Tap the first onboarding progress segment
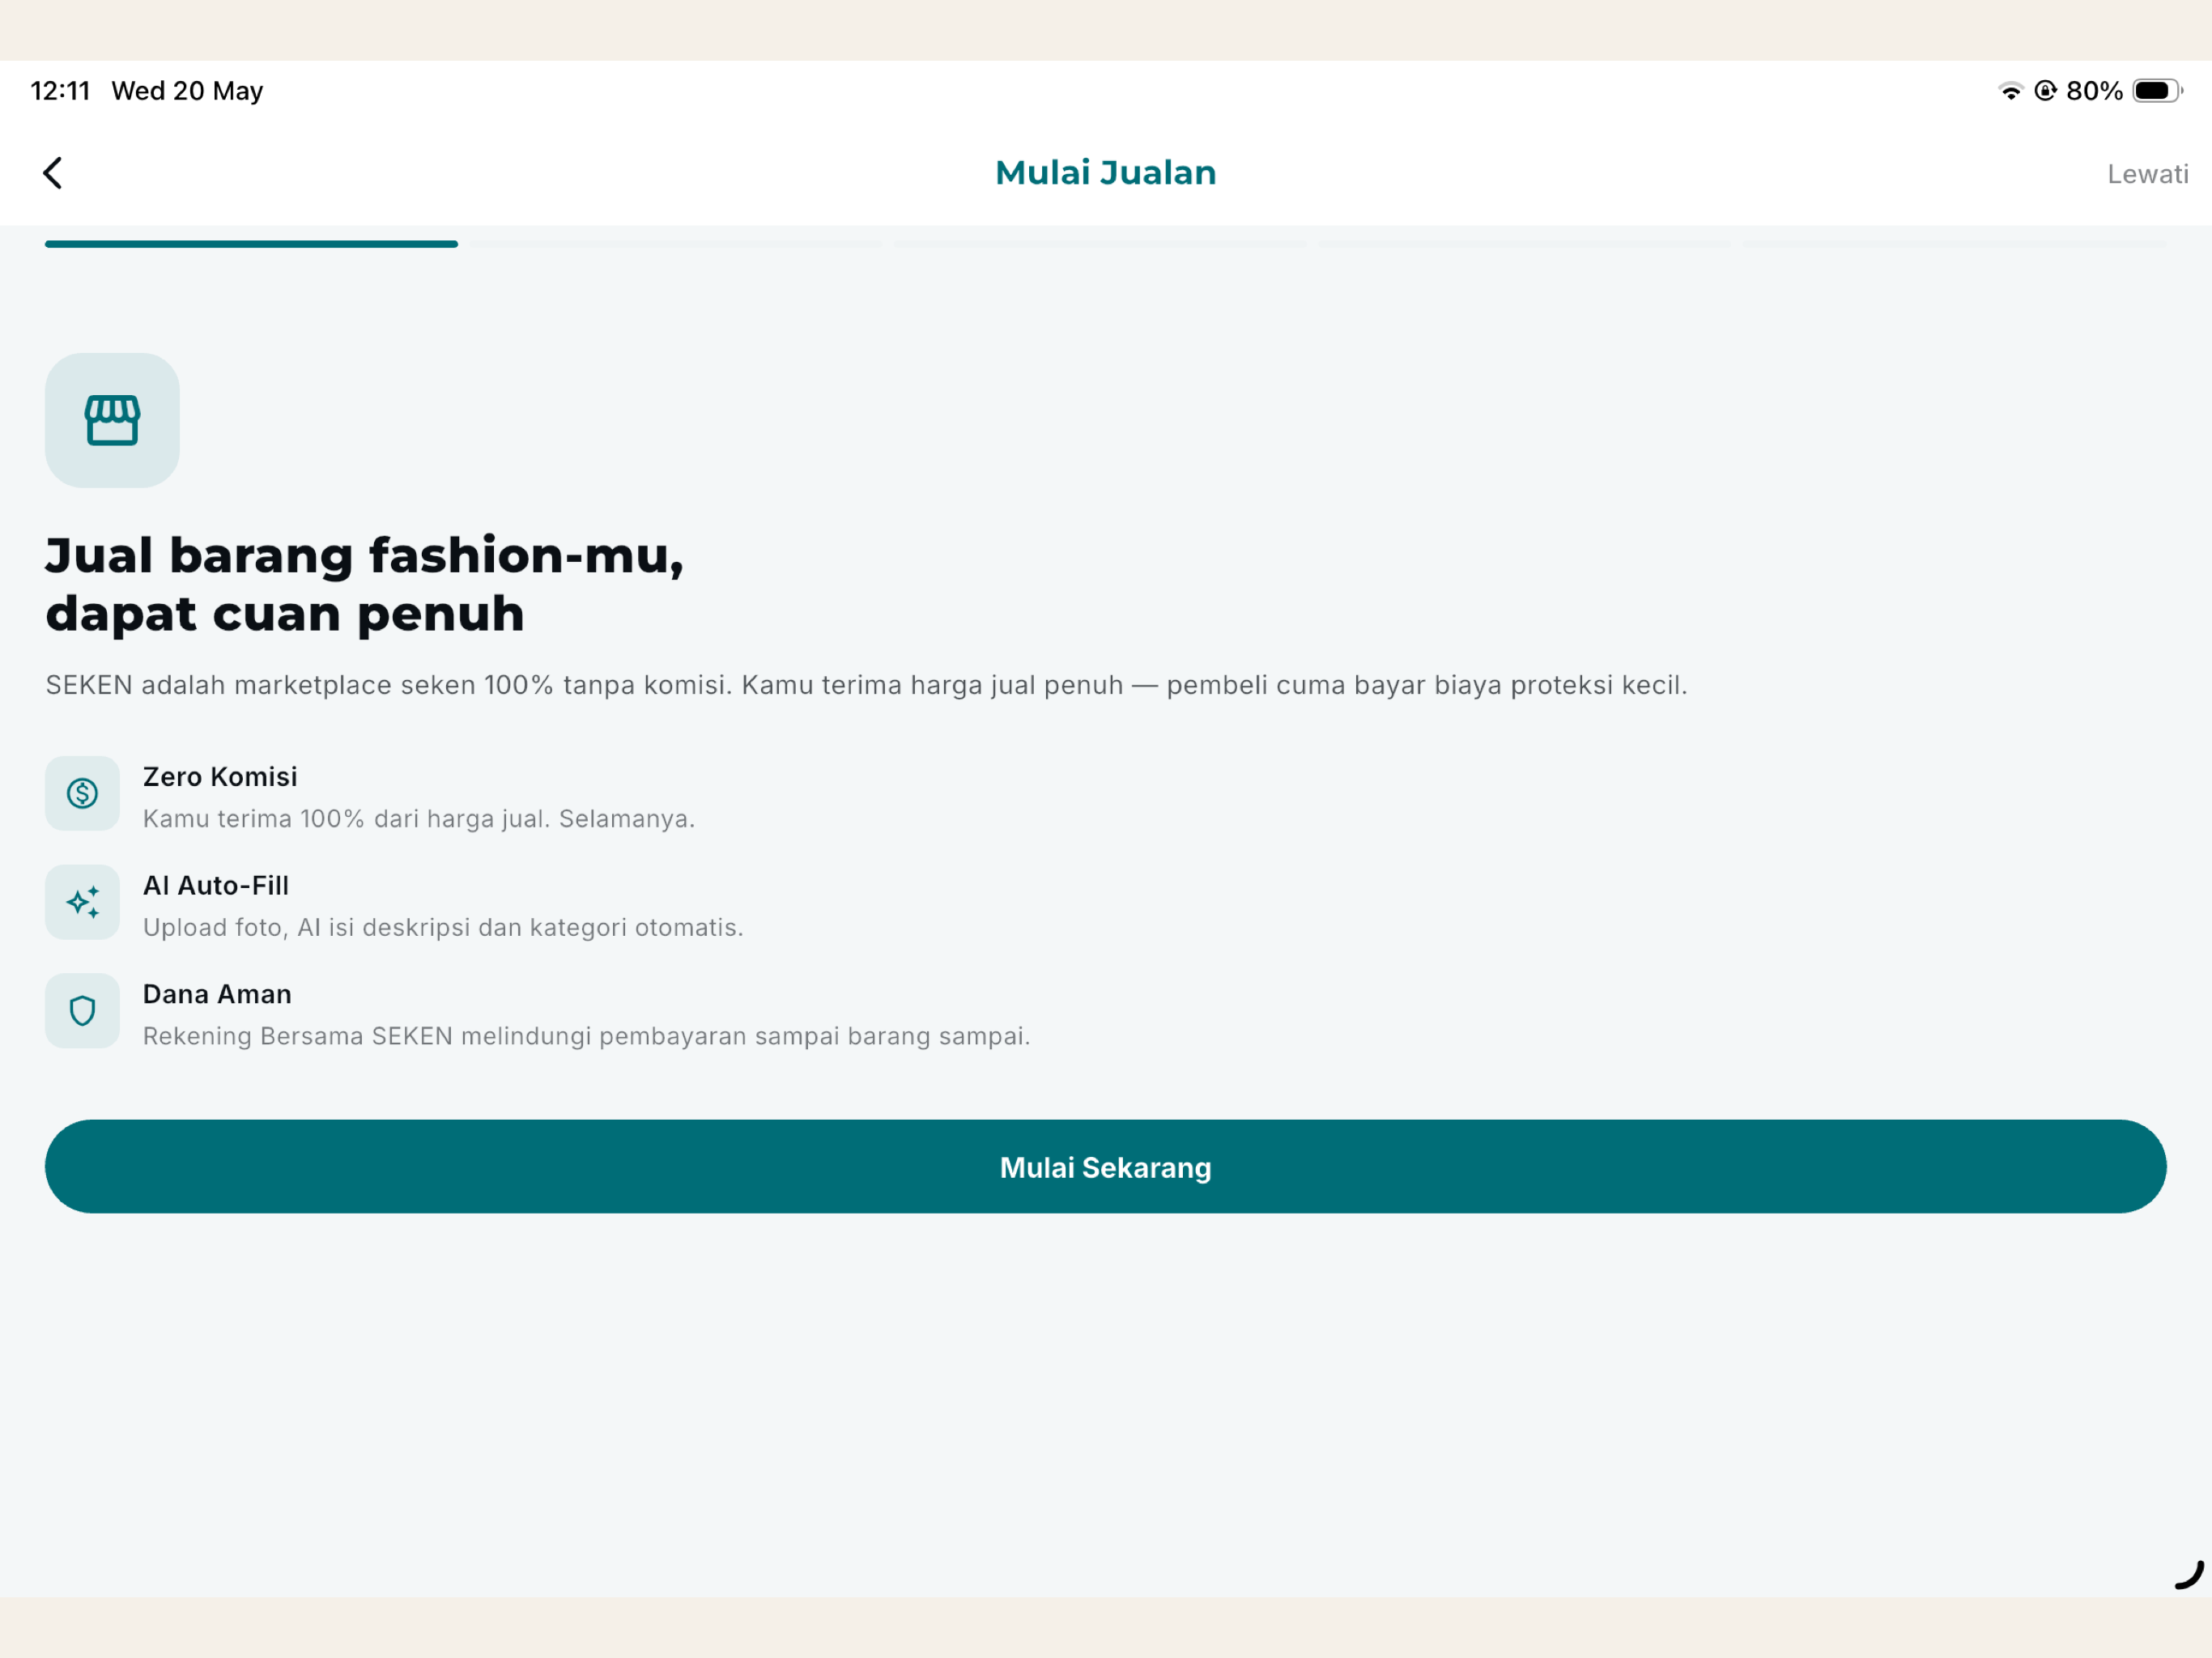Image resolution: width=2212 pixels, height=1658 pixels. tap(251, 244)
